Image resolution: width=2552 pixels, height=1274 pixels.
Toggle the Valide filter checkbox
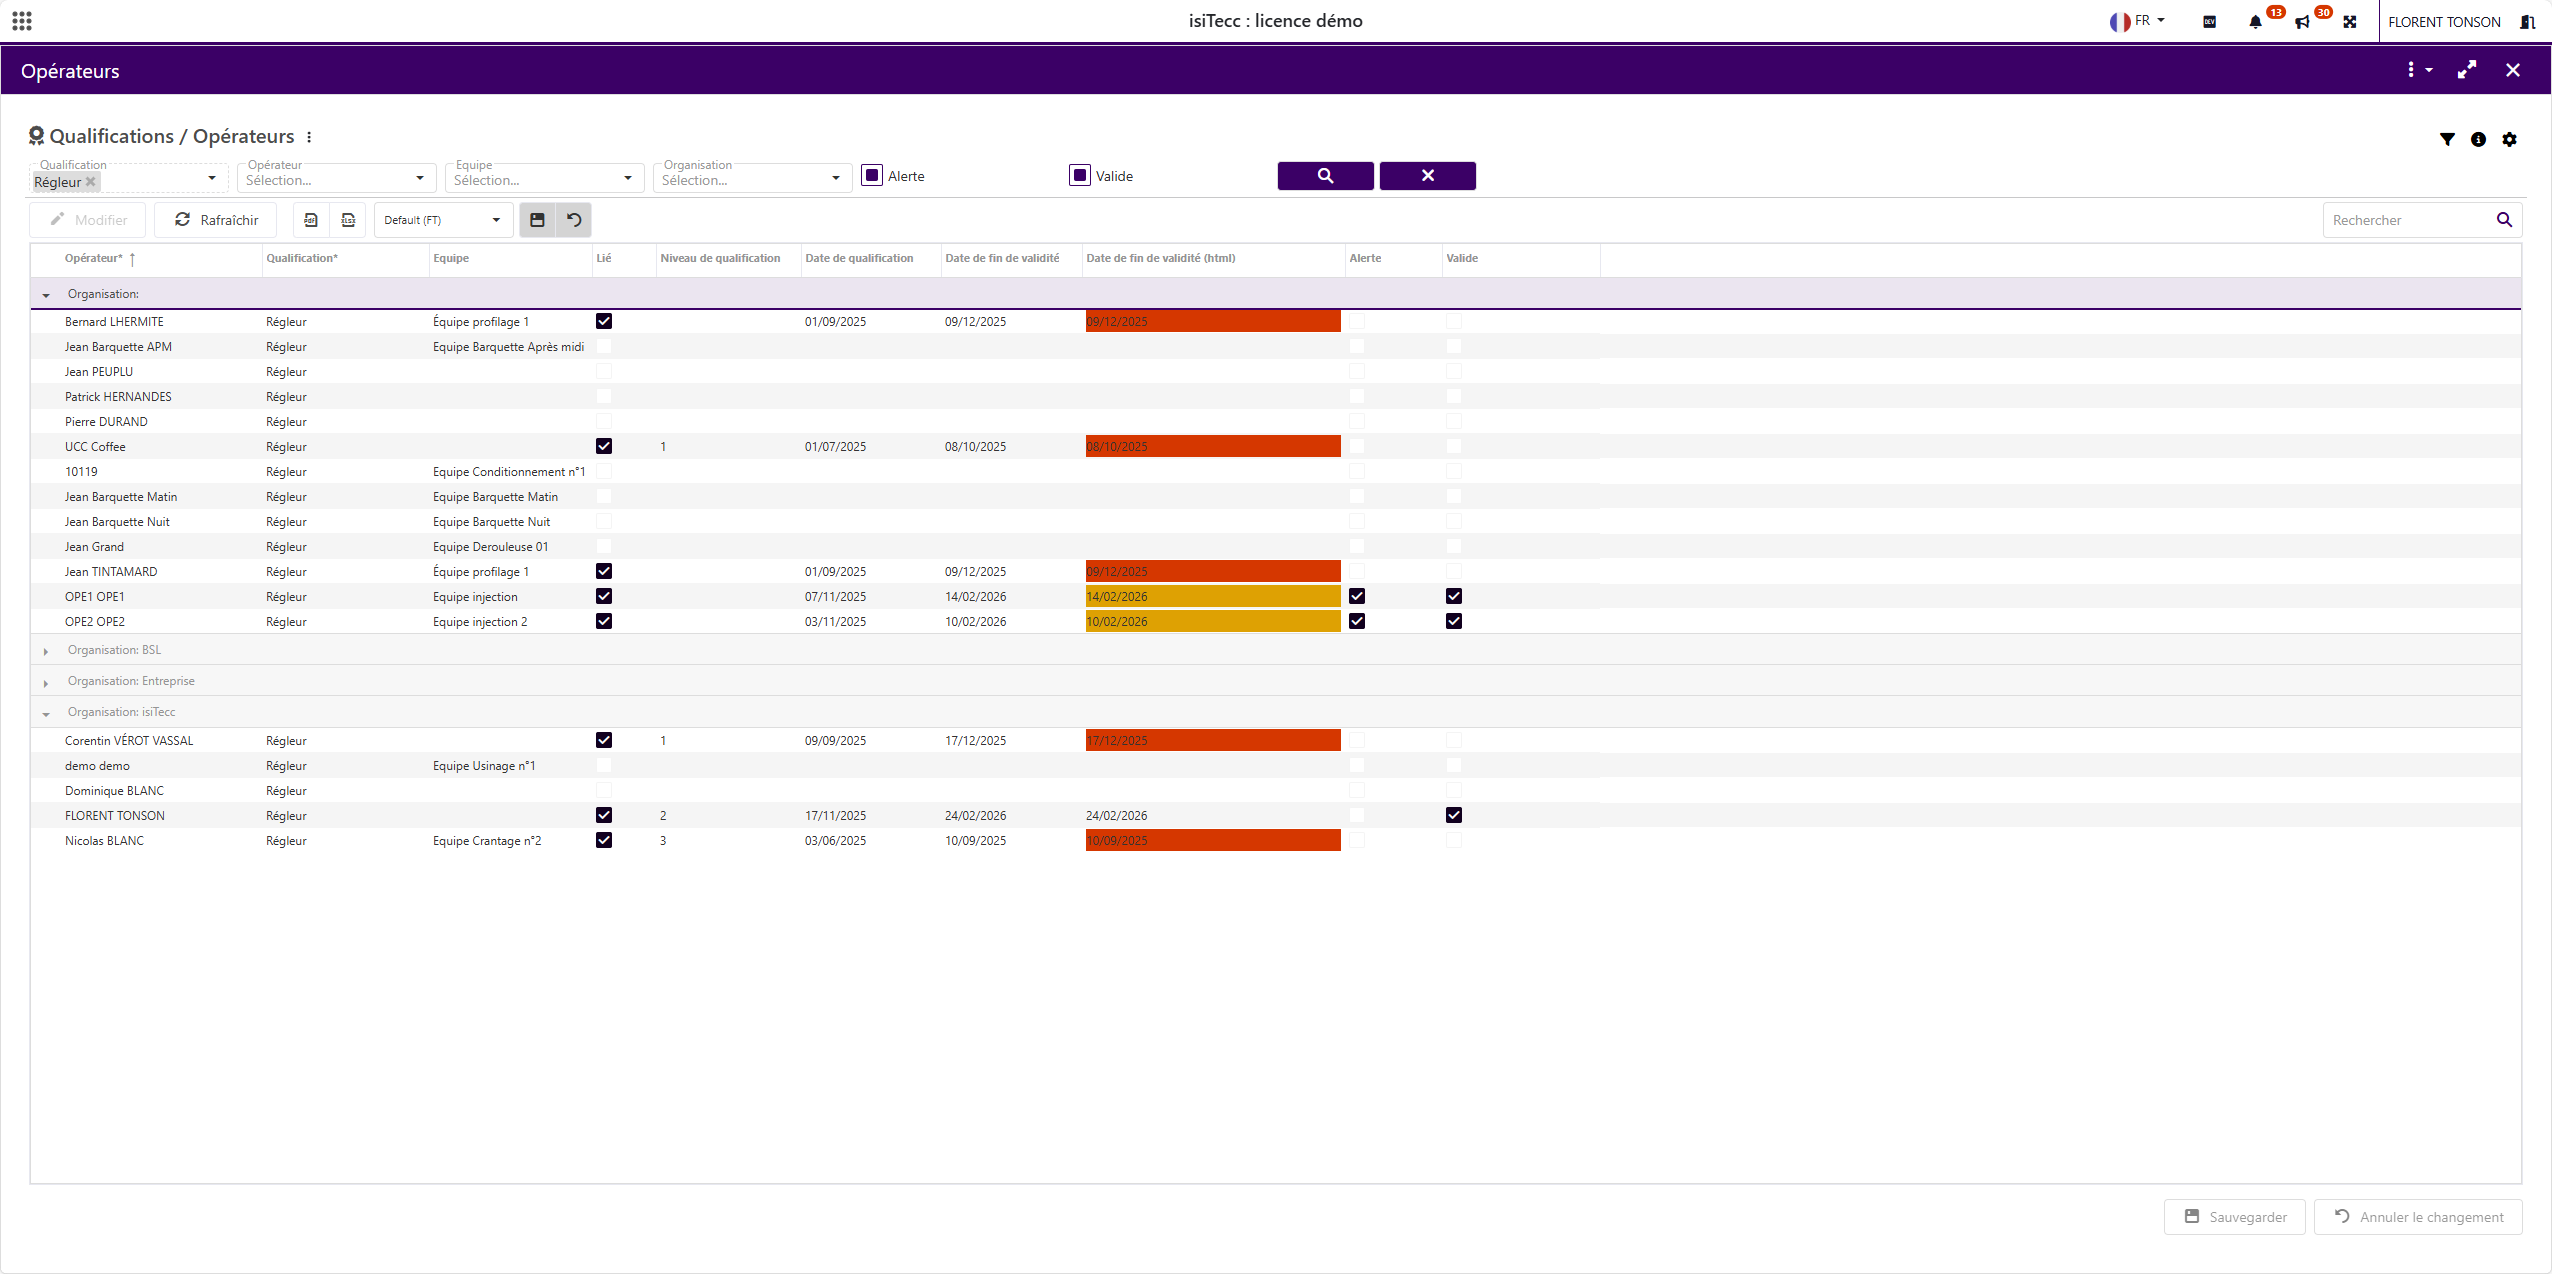[x=1080, y=176]
